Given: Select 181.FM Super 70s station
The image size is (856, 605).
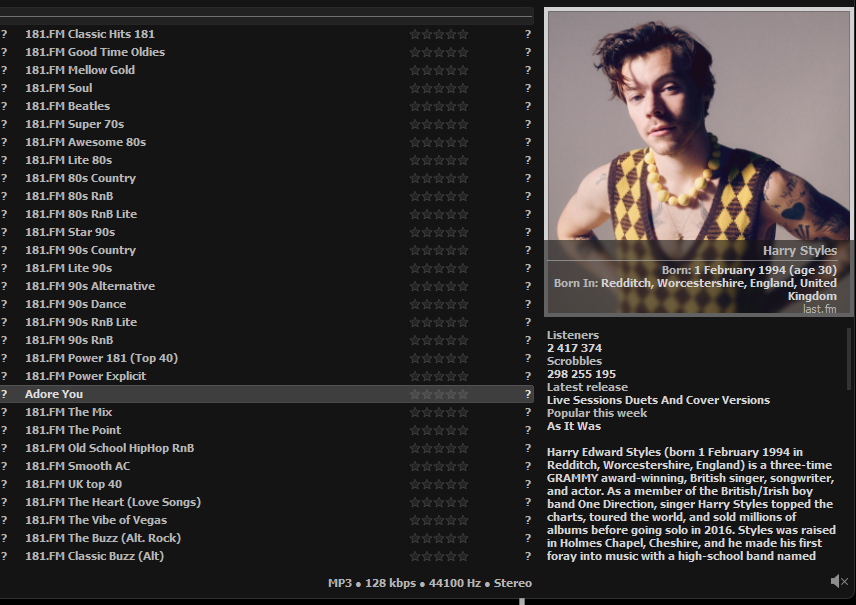Looking at the screenshot, I should pos(267,124).
